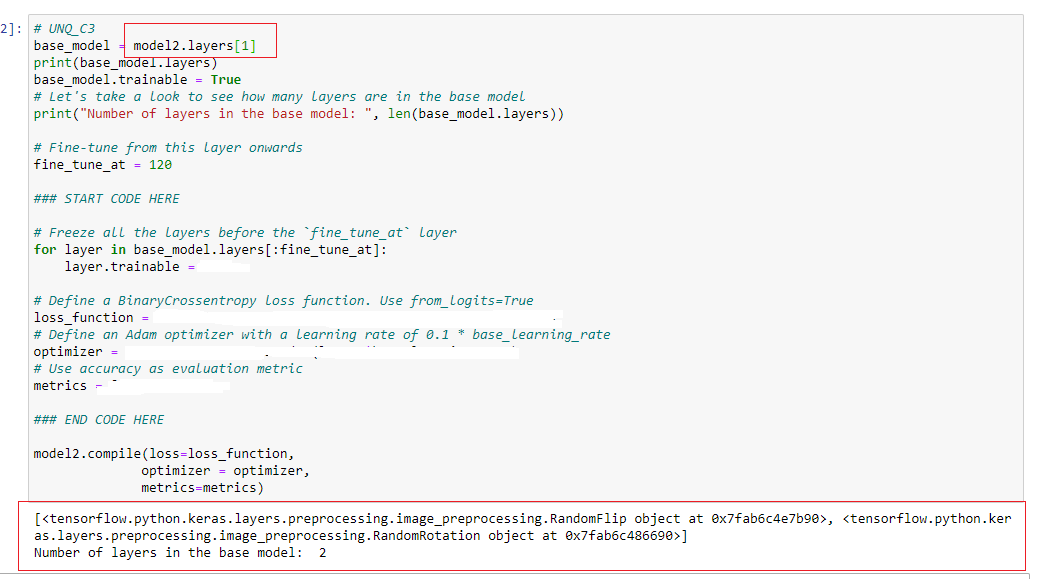Click the fine_tune_at value 120
Viewport: 1040px width, 579px height.
tap(160, 164)
